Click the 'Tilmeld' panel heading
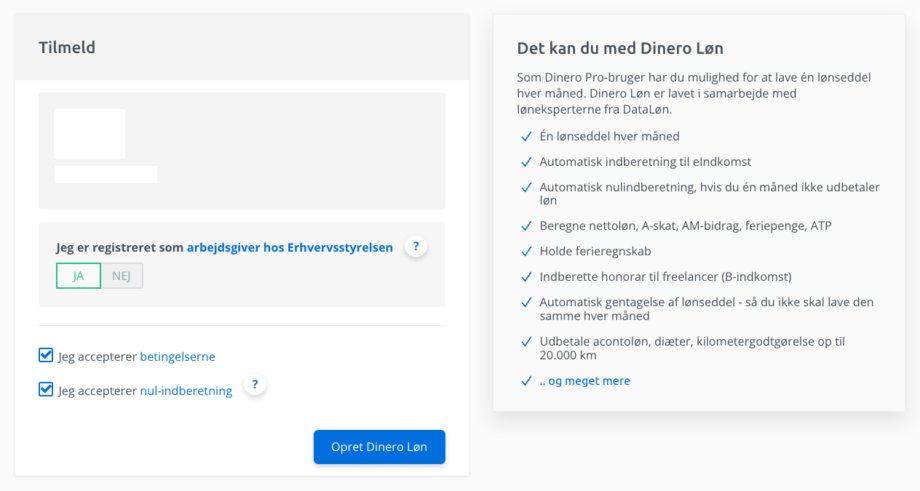Screen dimensions: 920x491 (67, 48)
